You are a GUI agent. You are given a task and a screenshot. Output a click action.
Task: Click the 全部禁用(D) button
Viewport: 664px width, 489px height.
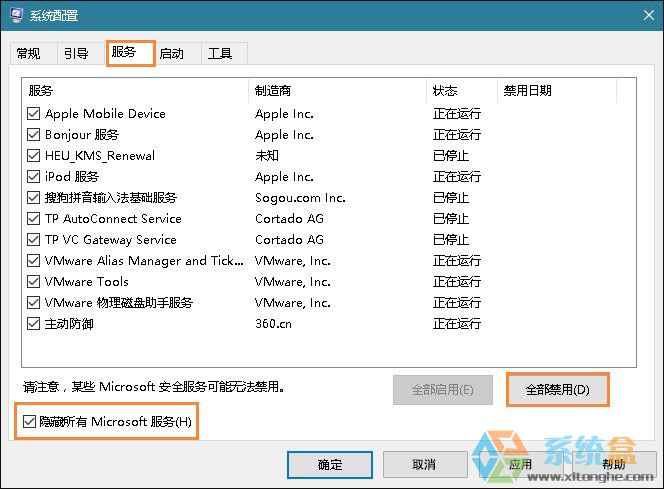[558, 390]
